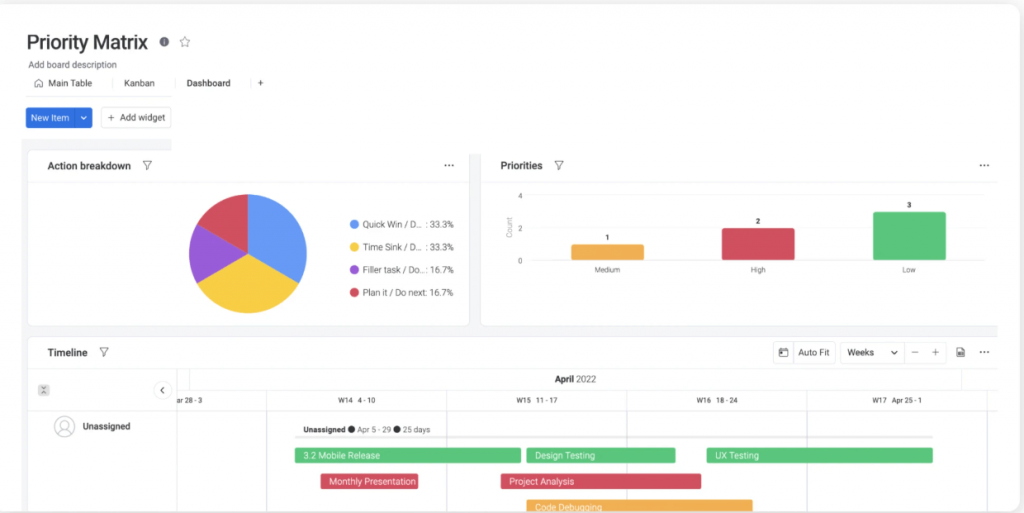
Task: Click the Auto Fit button
Action: [814, 352]
